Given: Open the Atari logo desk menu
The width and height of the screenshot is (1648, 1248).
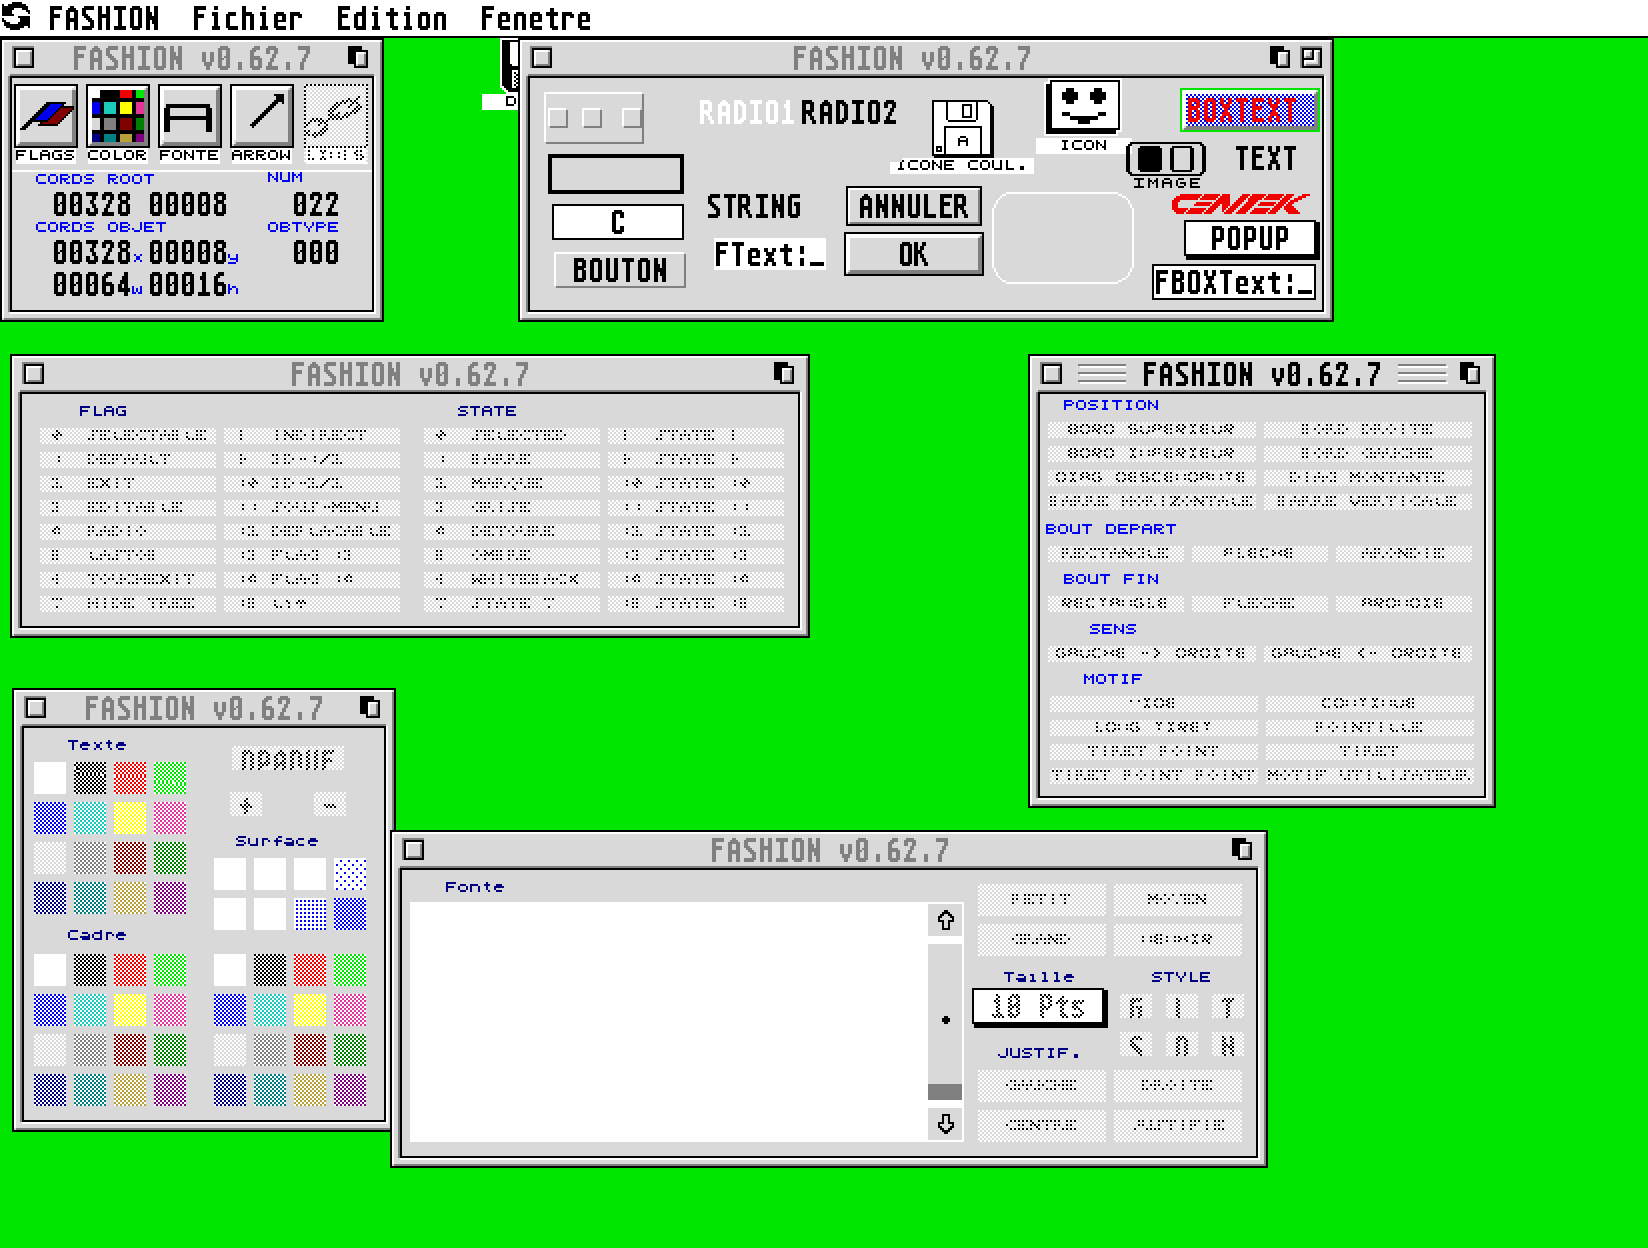Looking at the screenshot, I should click(18, 18).
